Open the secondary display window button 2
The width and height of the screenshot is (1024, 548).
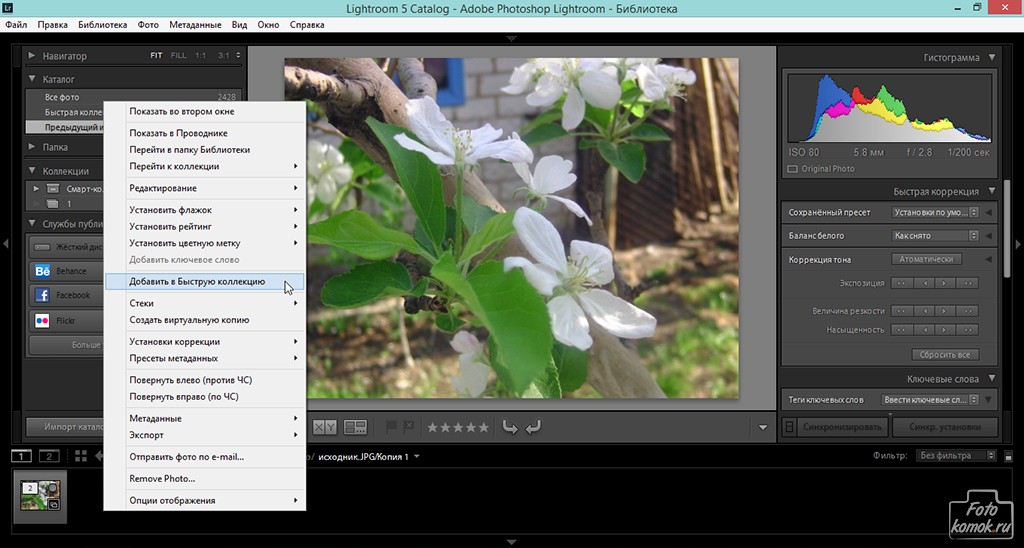pyautogui.click(x=48, y=456)
